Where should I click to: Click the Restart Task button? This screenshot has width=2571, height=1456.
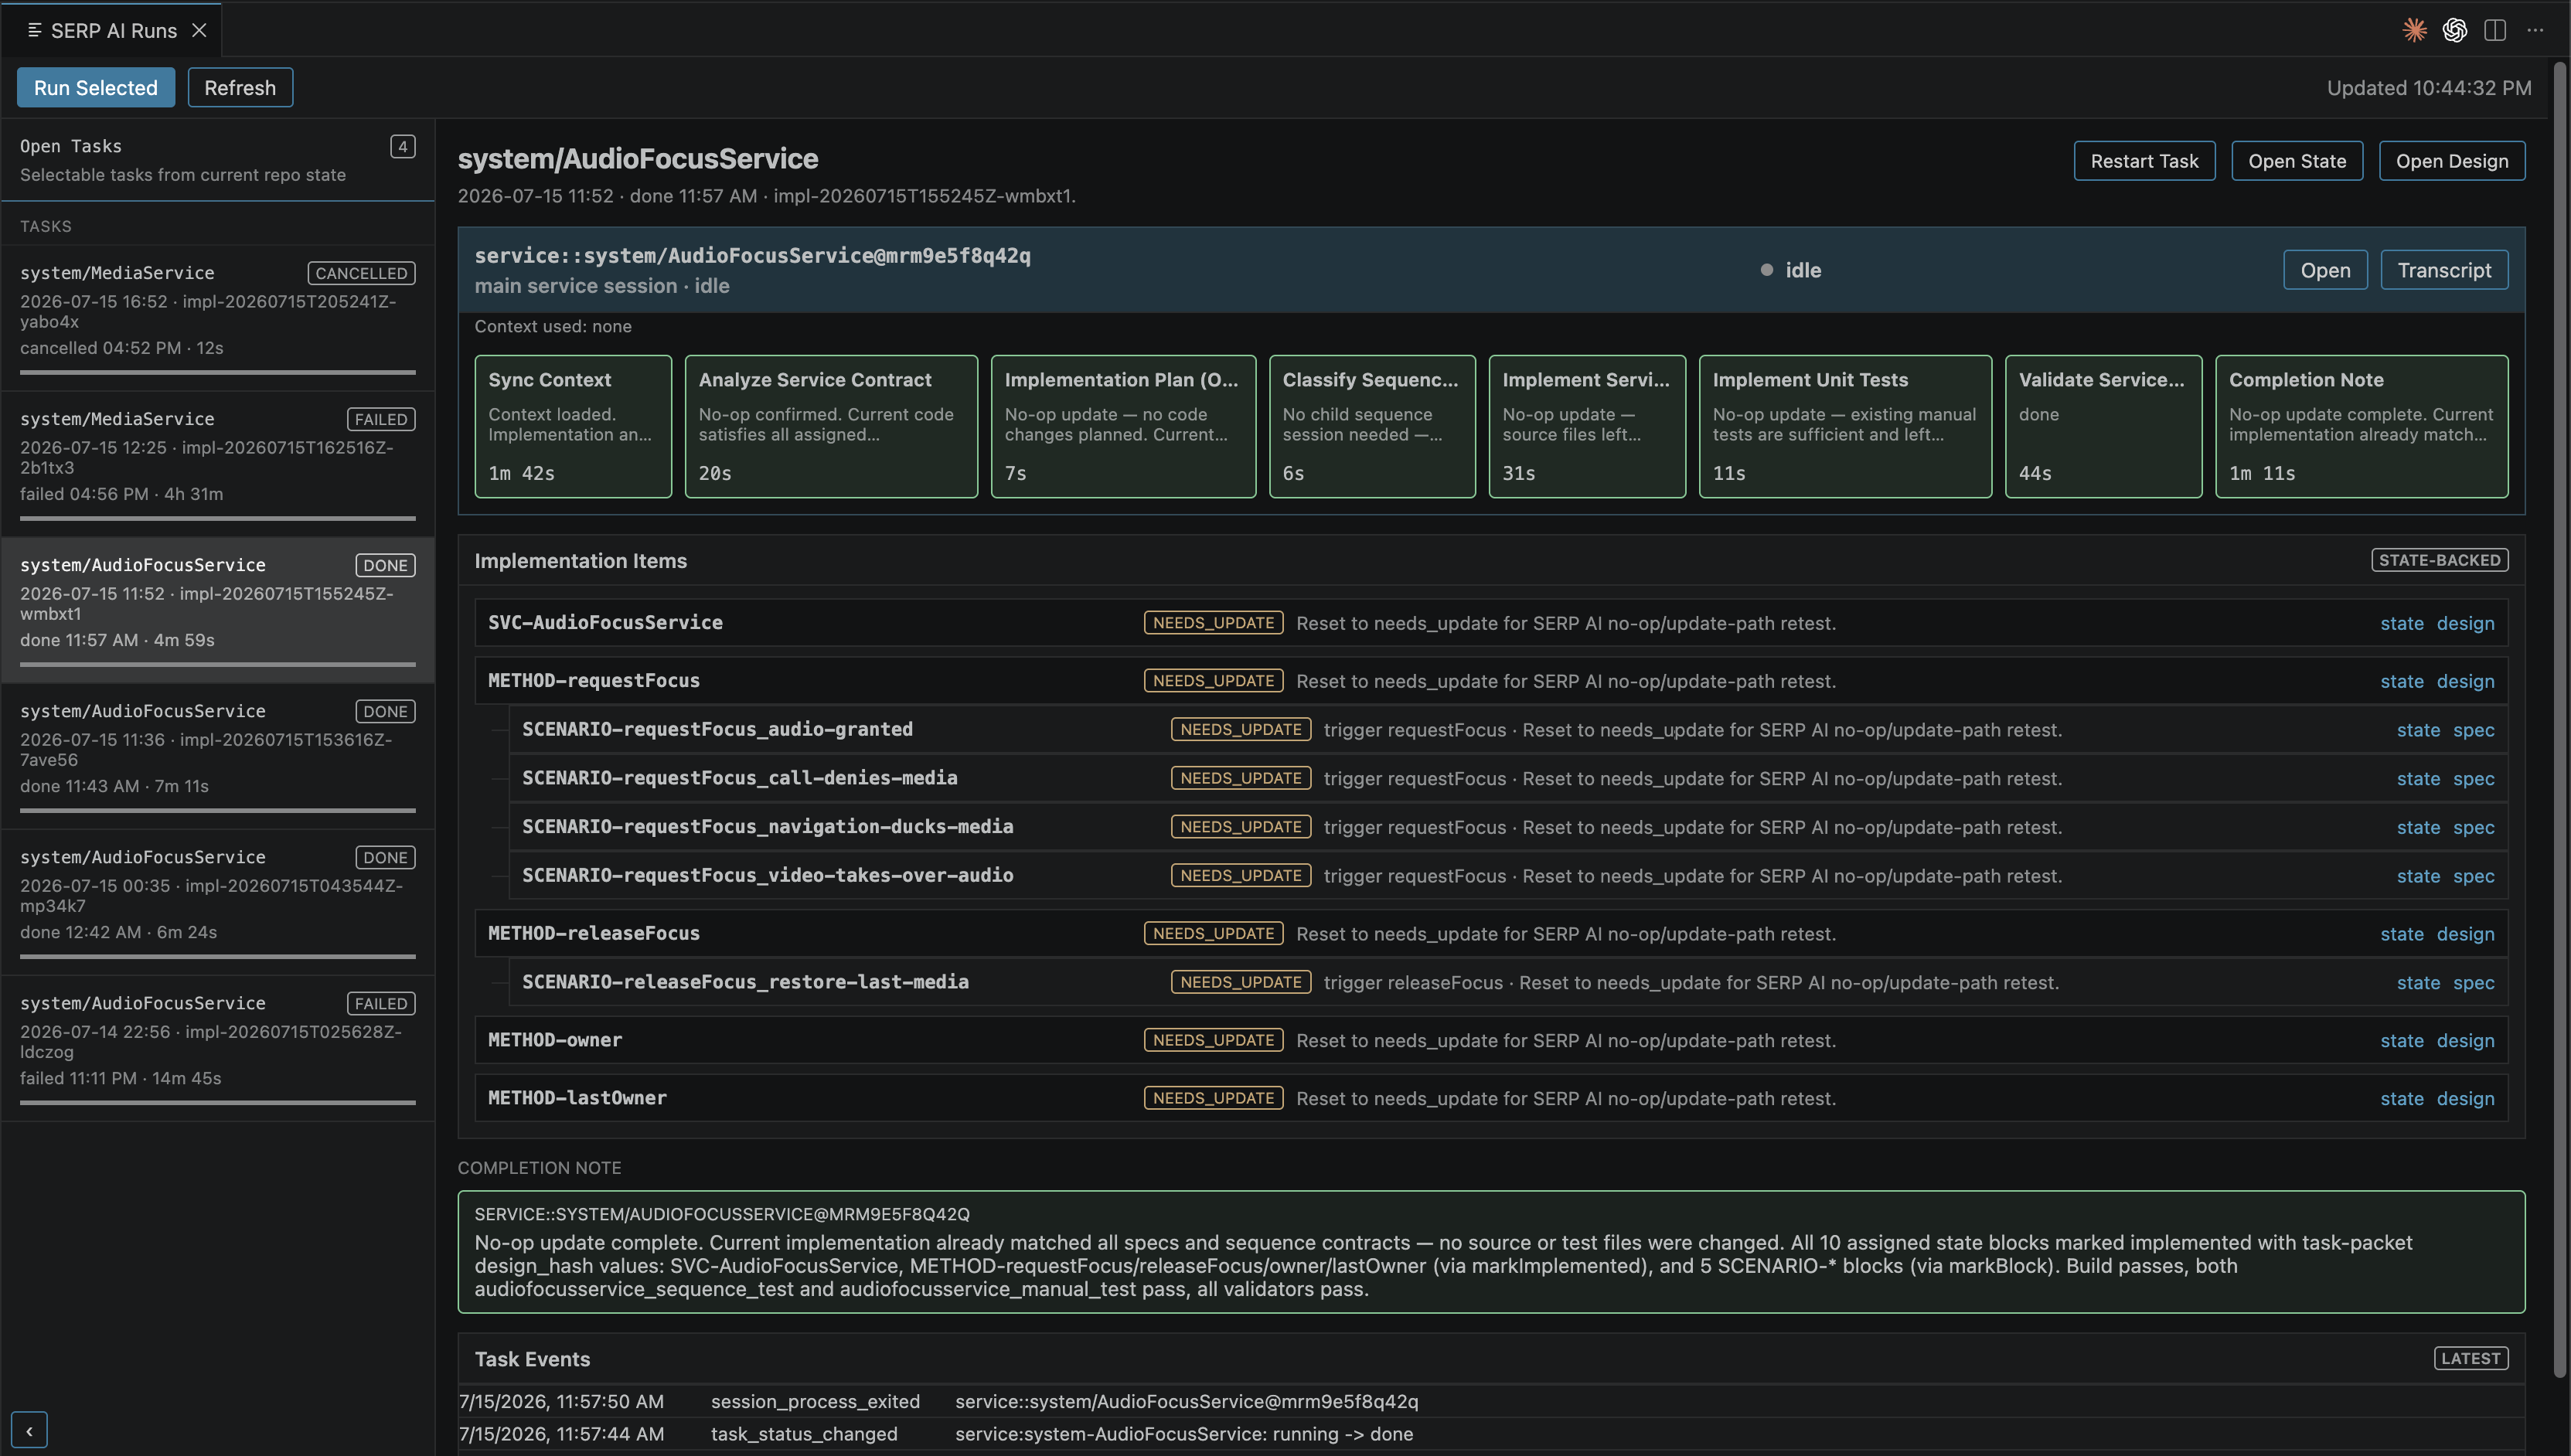click(x=2144, y=161)
